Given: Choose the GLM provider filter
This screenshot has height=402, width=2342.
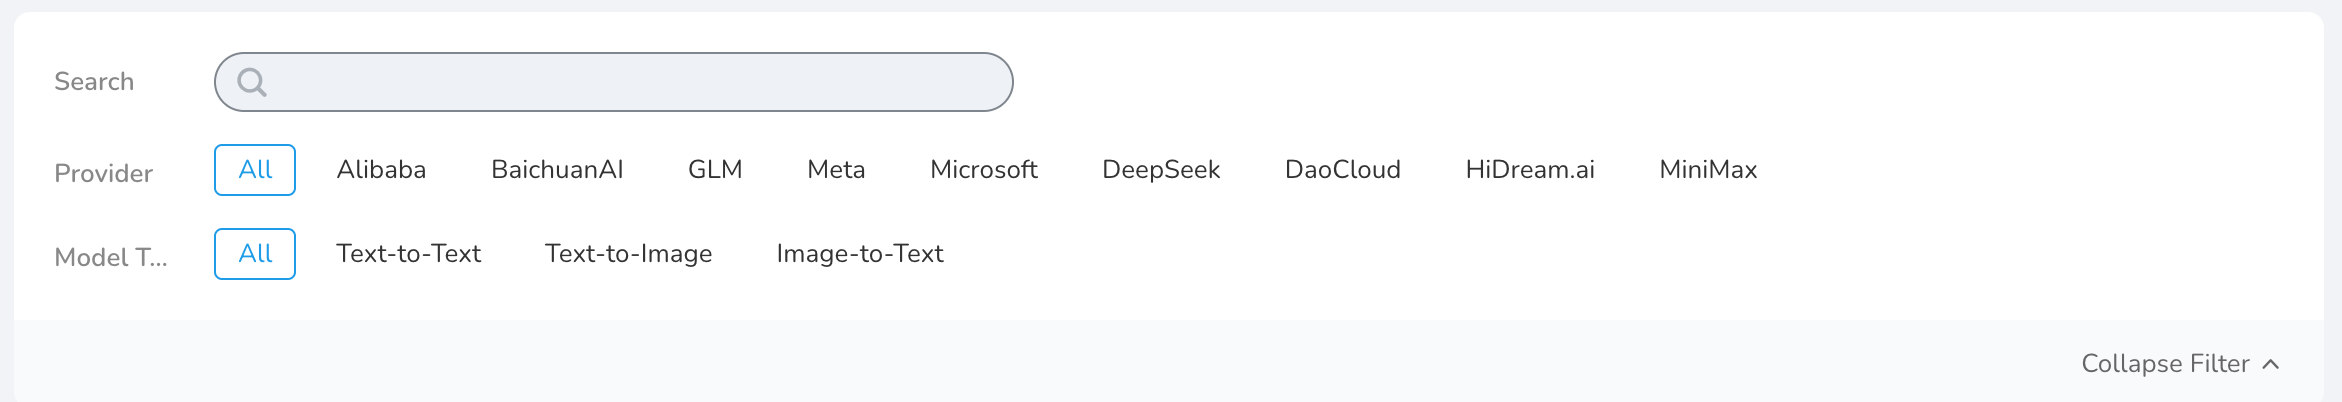Looking at the screenshot, I should tap(715, 170).
